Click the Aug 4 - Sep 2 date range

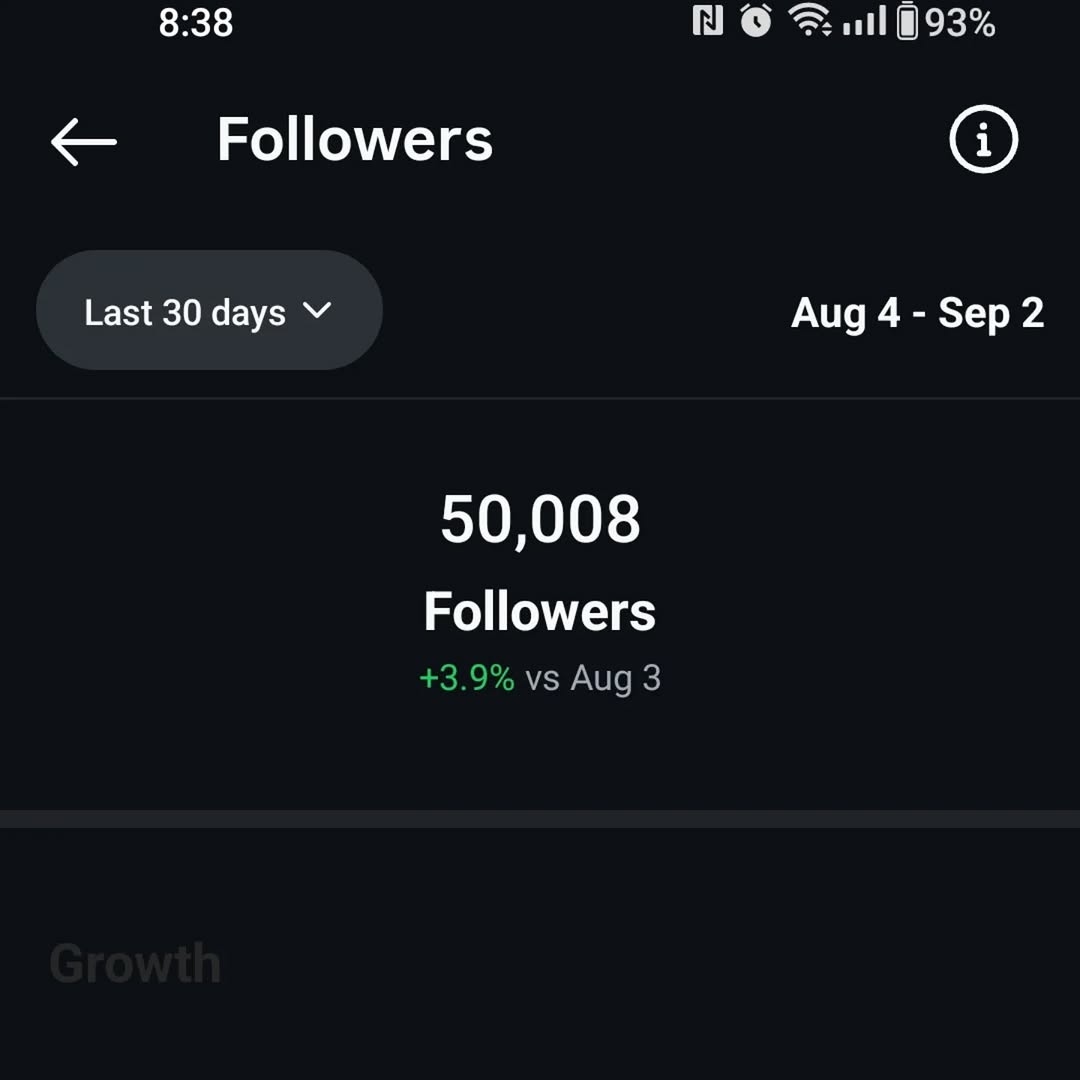click(x=917, y=313)
